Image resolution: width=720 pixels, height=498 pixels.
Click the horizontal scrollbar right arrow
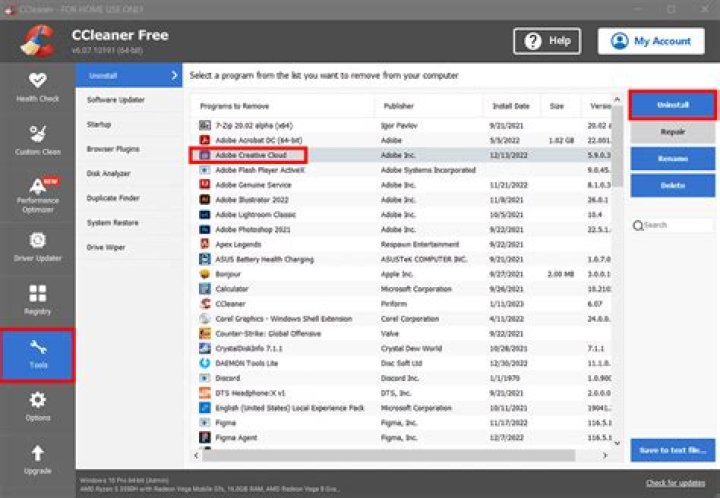tap(605, 455)
